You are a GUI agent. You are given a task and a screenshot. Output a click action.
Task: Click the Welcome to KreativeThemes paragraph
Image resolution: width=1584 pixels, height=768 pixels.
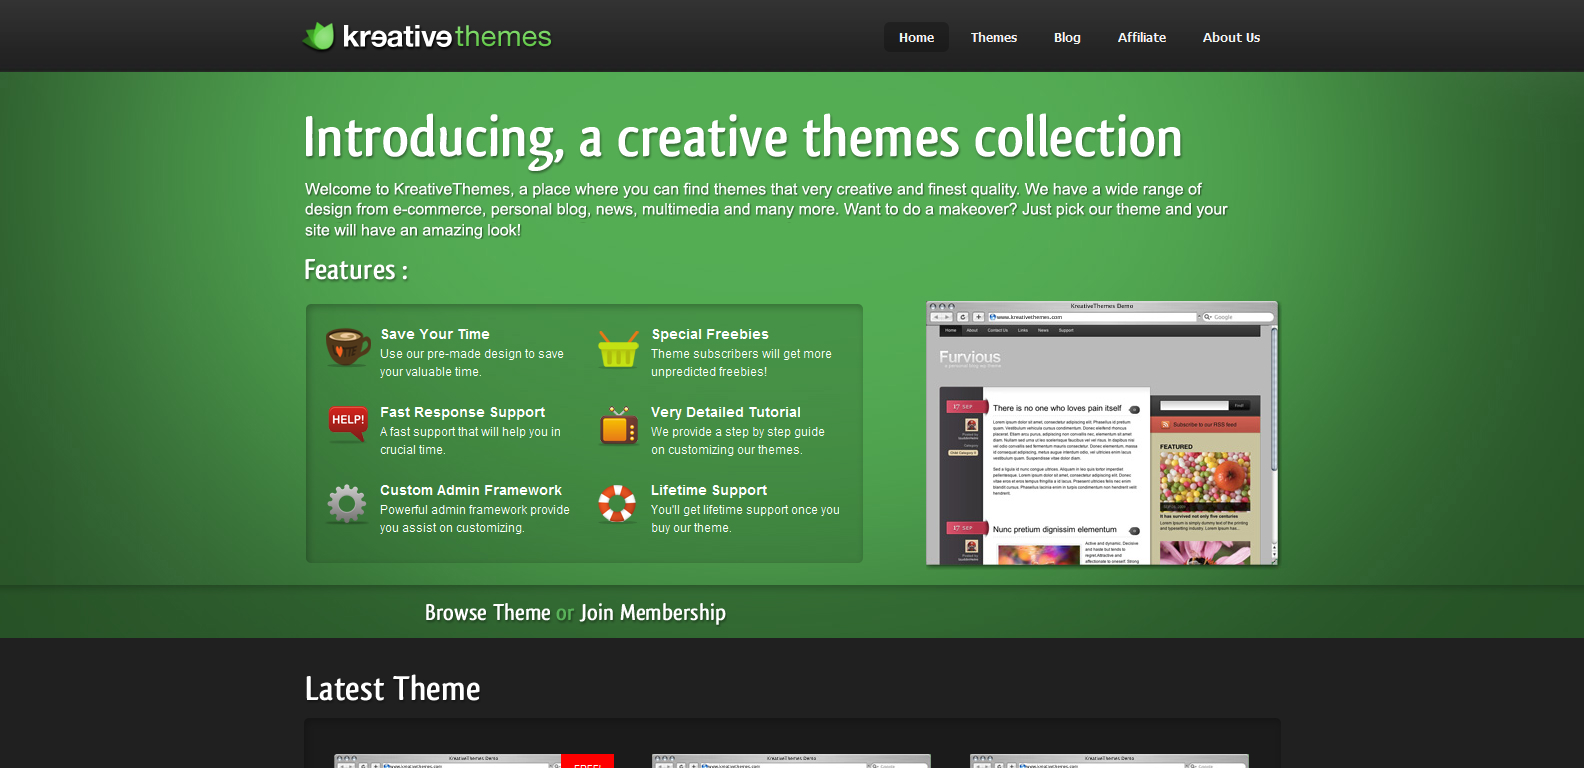pos(766,209)
